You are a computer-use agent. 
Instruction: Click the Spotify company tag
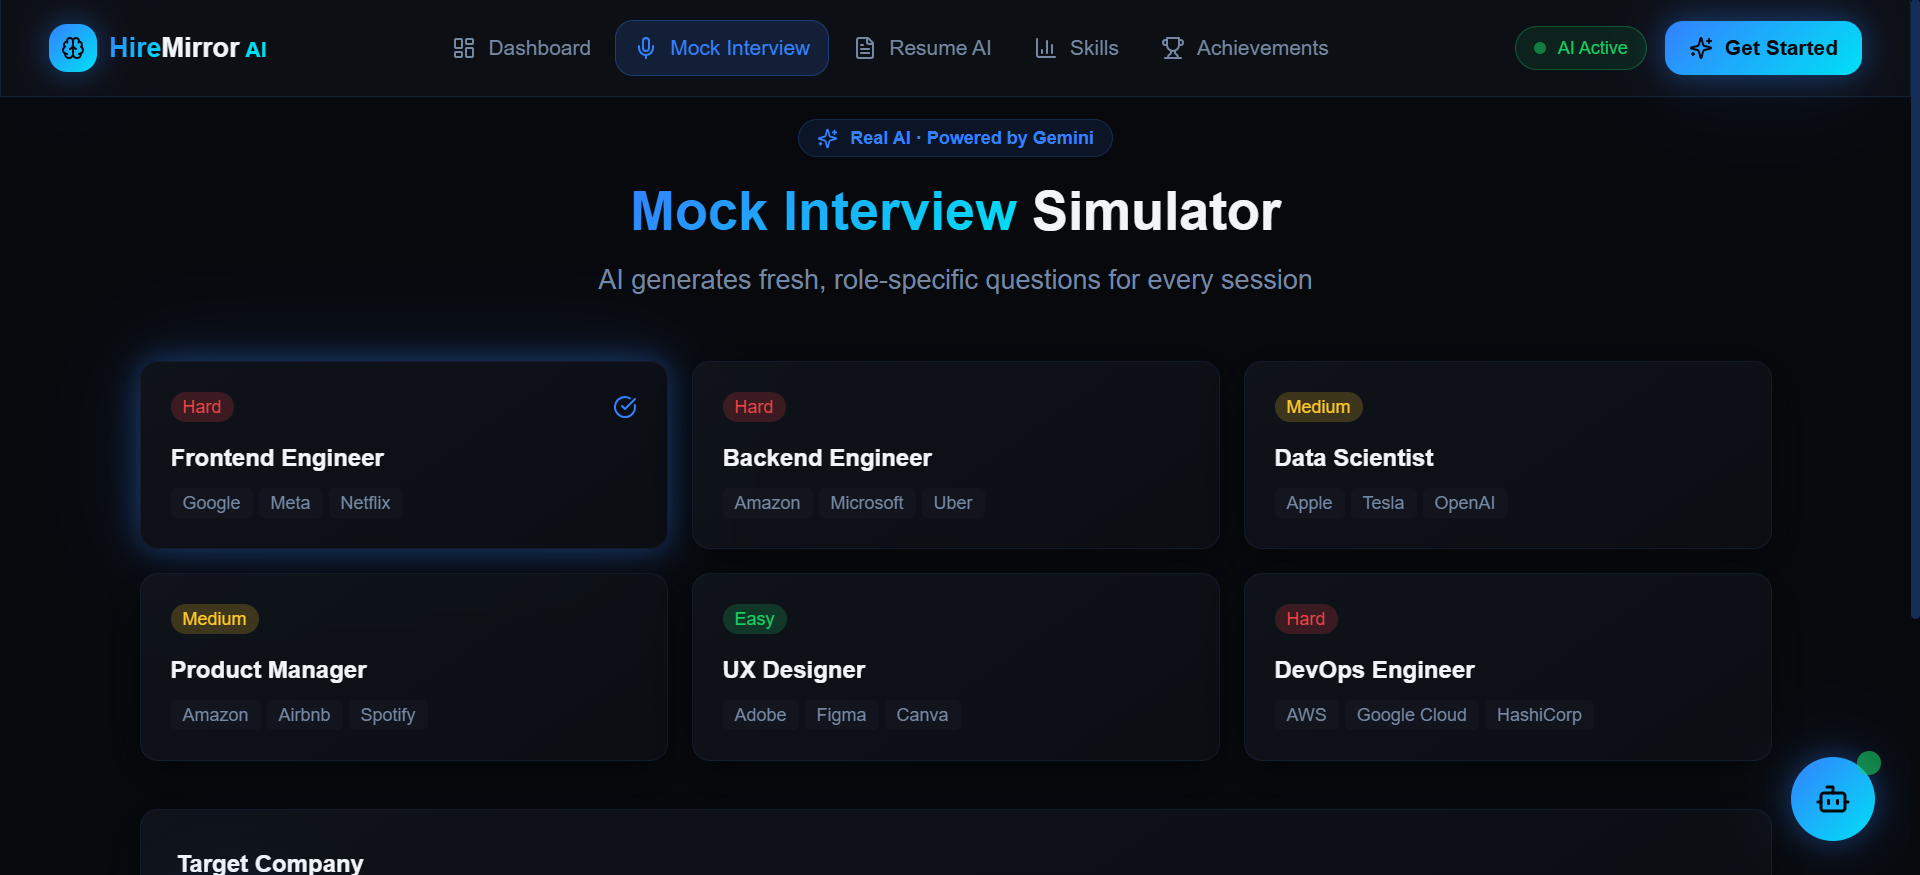coord(388,715)
